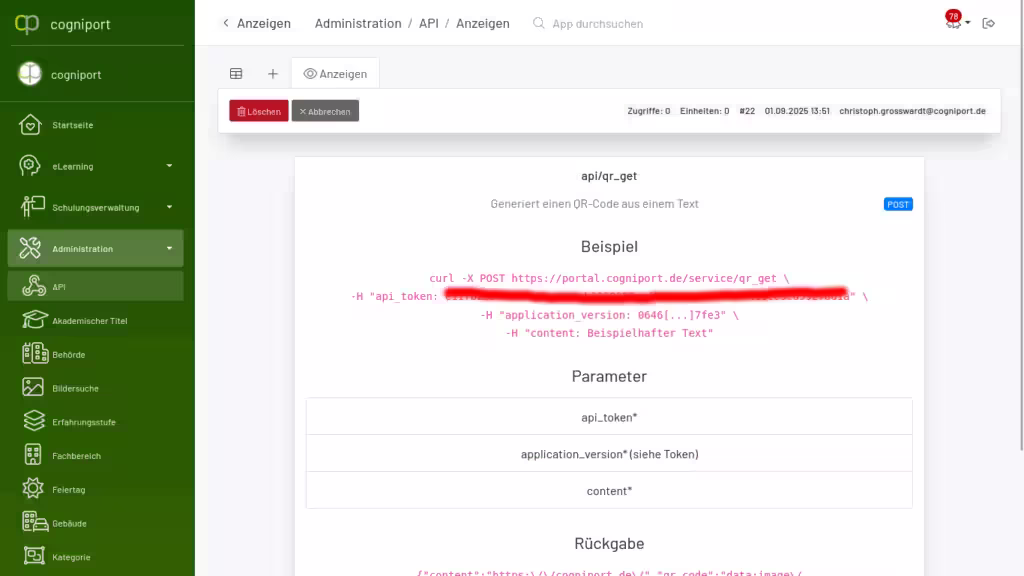Select Akademischer Titel sidebar item
1024x576 pixels.
click(89, 321)
